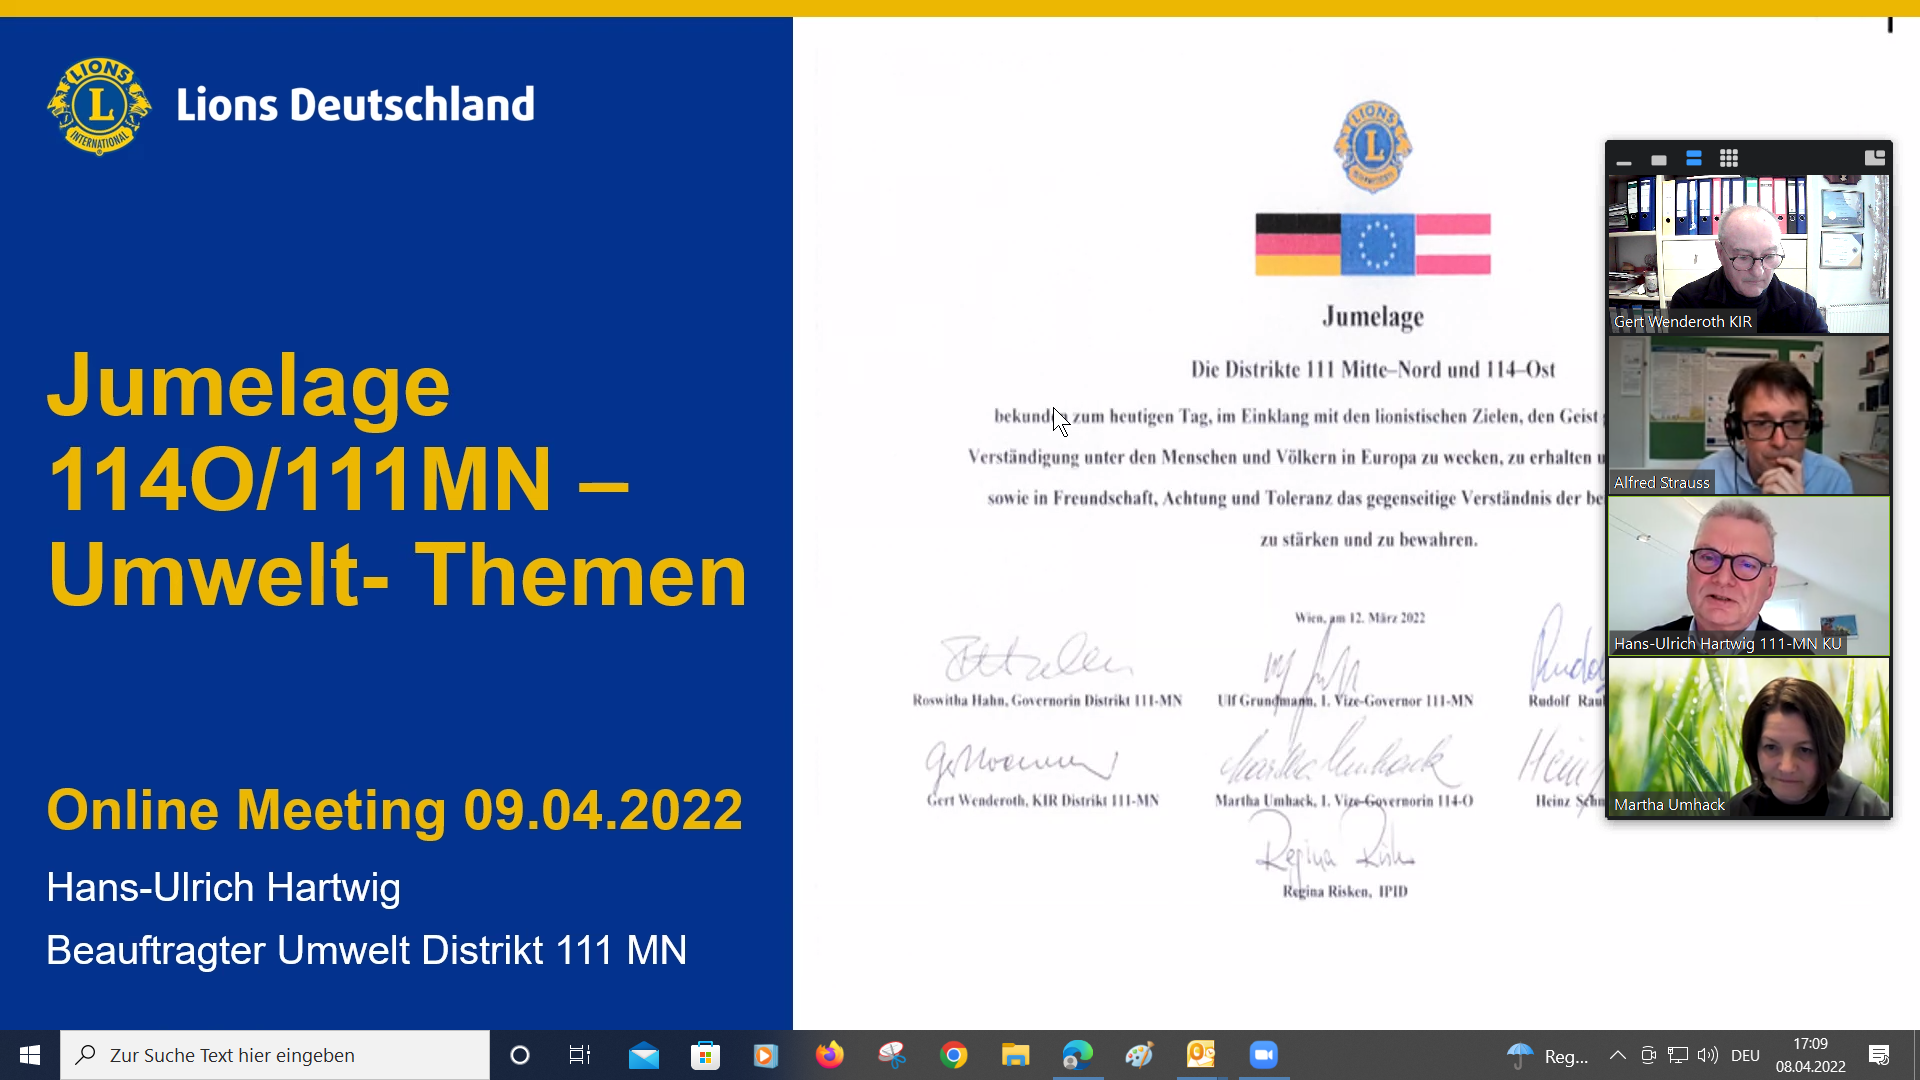Open Task View on the taskbar
1920x1080 pixels.
(580, 1055)
